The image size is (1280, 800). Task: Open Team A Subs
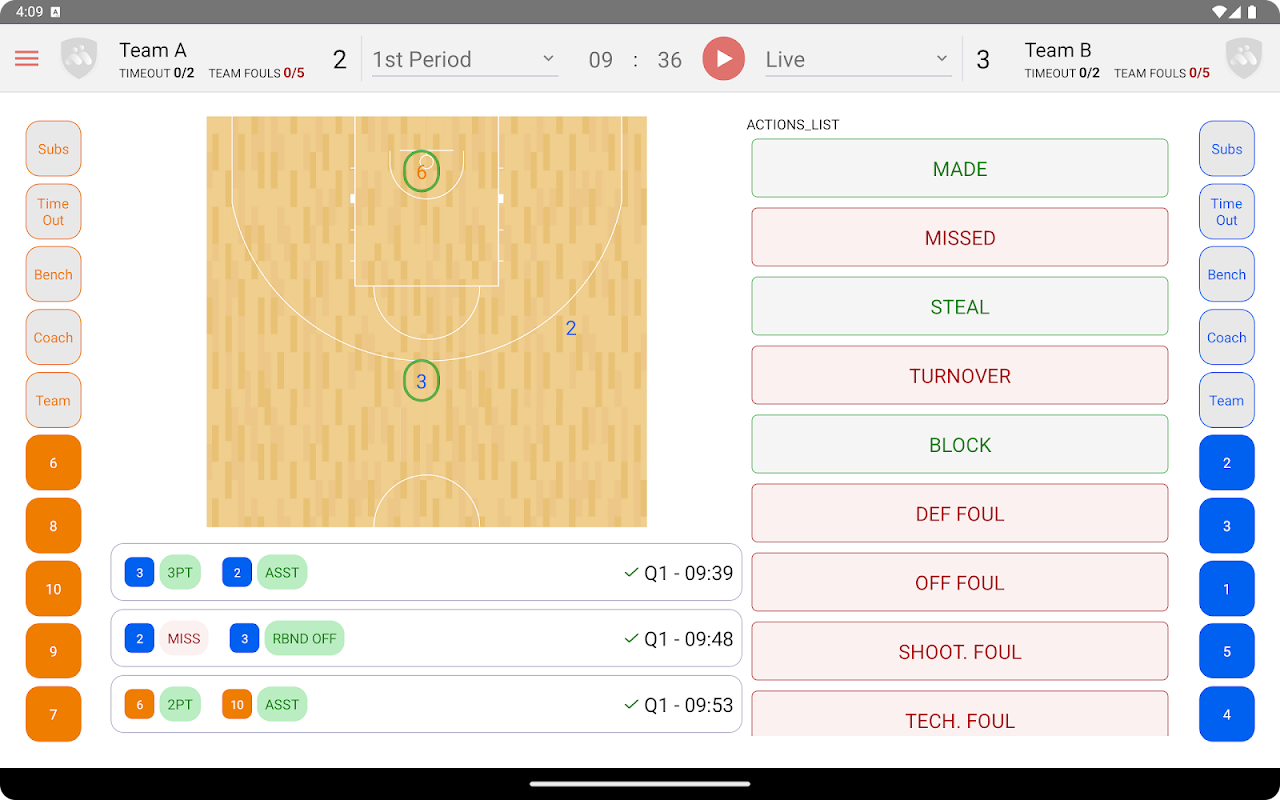pyautogui.click(x=53, y=149)
